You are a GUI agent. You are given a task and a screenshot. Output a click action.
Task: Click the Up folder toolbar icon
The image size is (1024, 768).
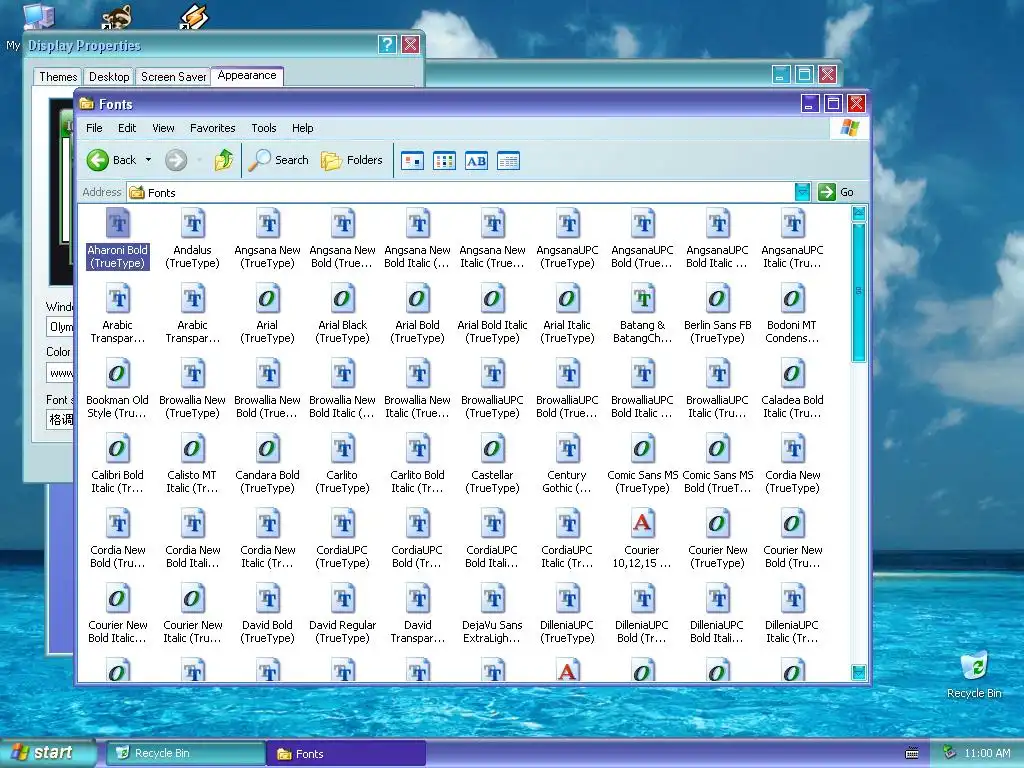223,160
